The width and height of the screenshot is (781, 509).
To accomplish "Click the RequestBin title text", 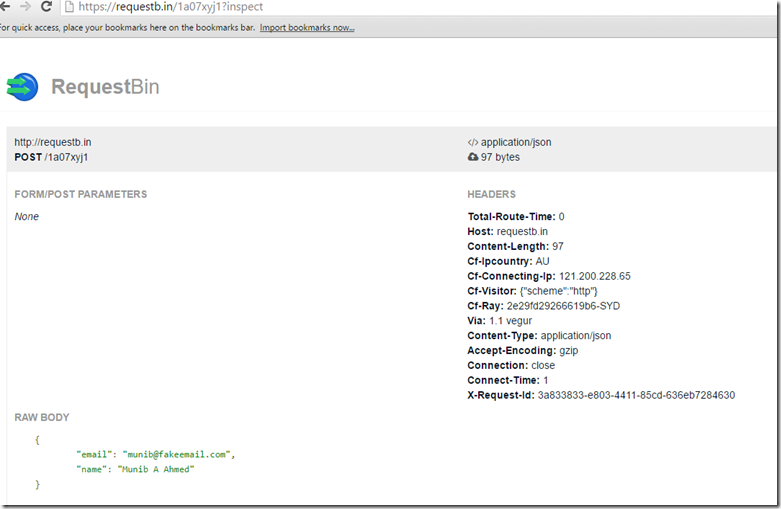I will [x=105, y=87].
